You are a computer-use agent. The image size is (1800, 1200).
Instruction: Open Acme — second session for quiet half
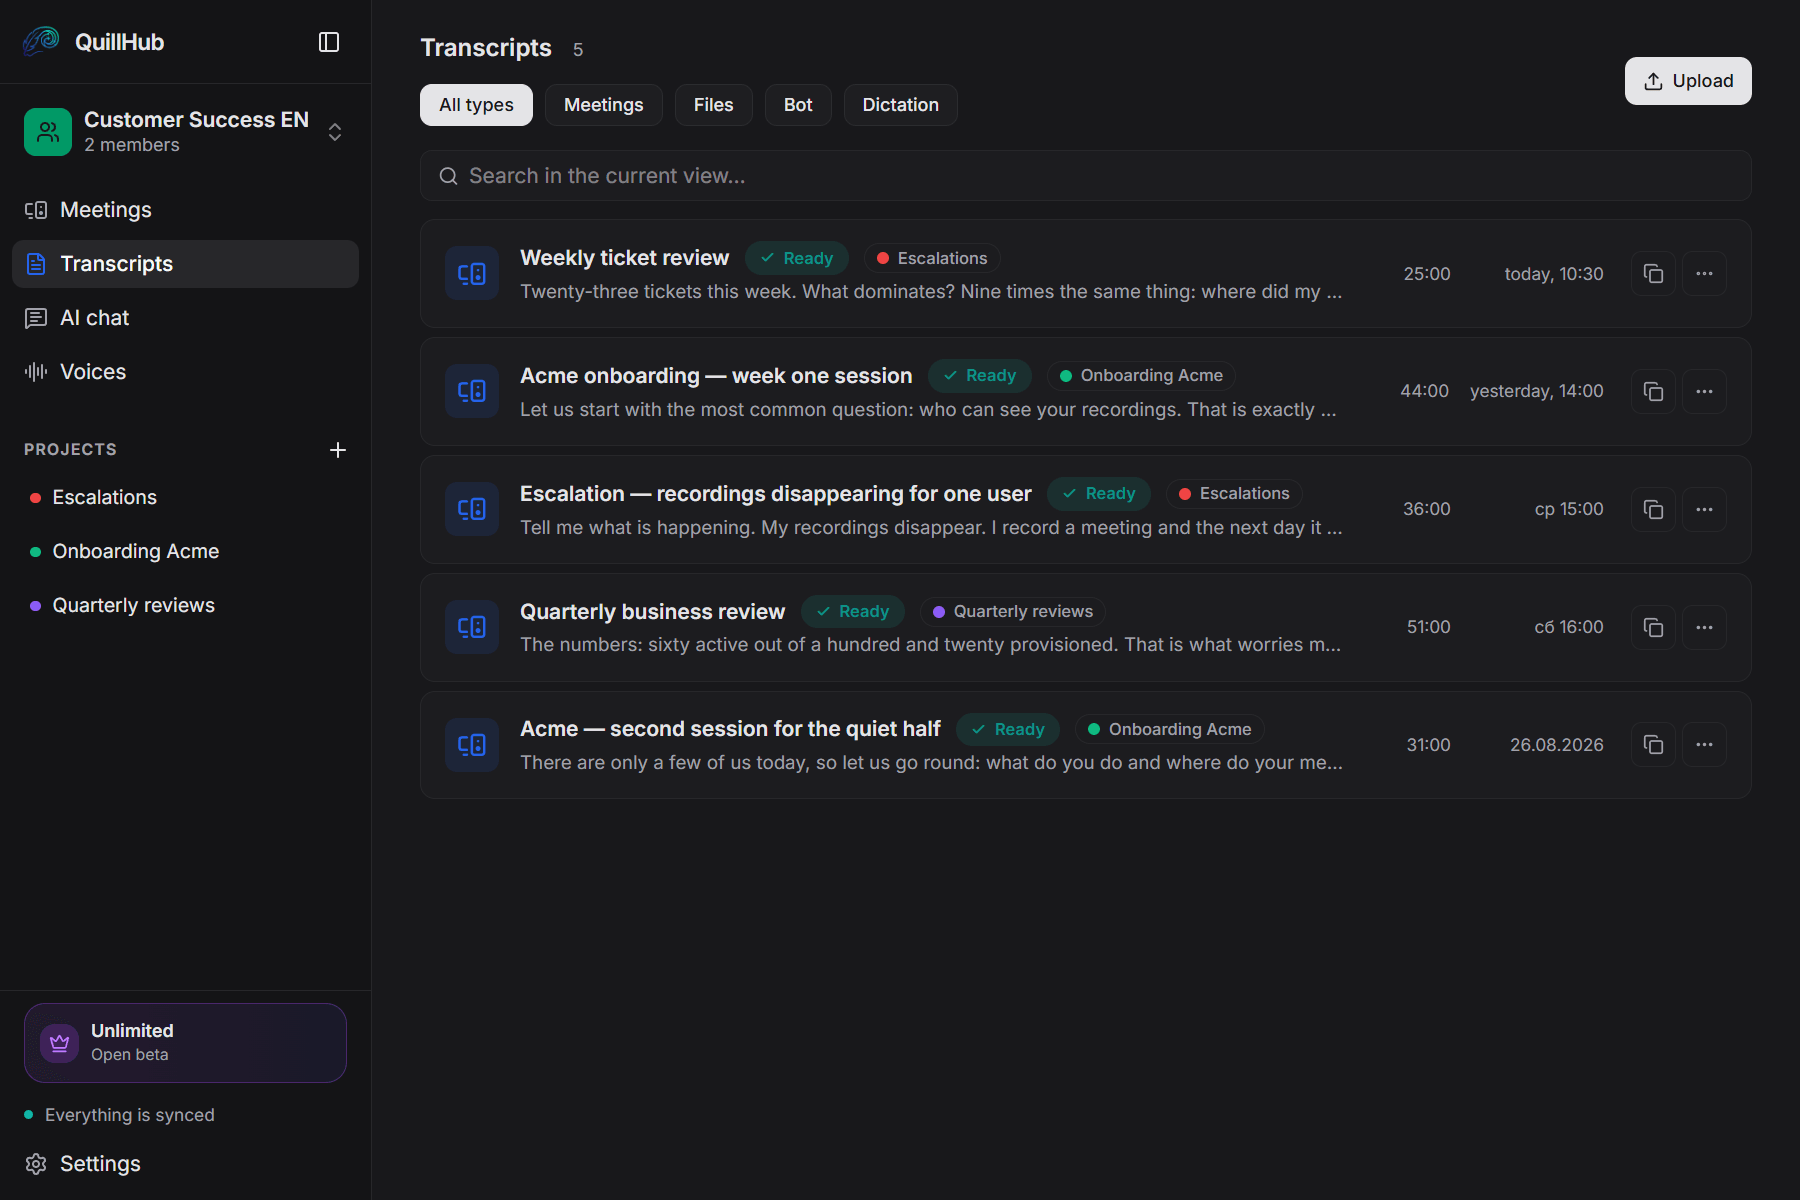point(730,729)
